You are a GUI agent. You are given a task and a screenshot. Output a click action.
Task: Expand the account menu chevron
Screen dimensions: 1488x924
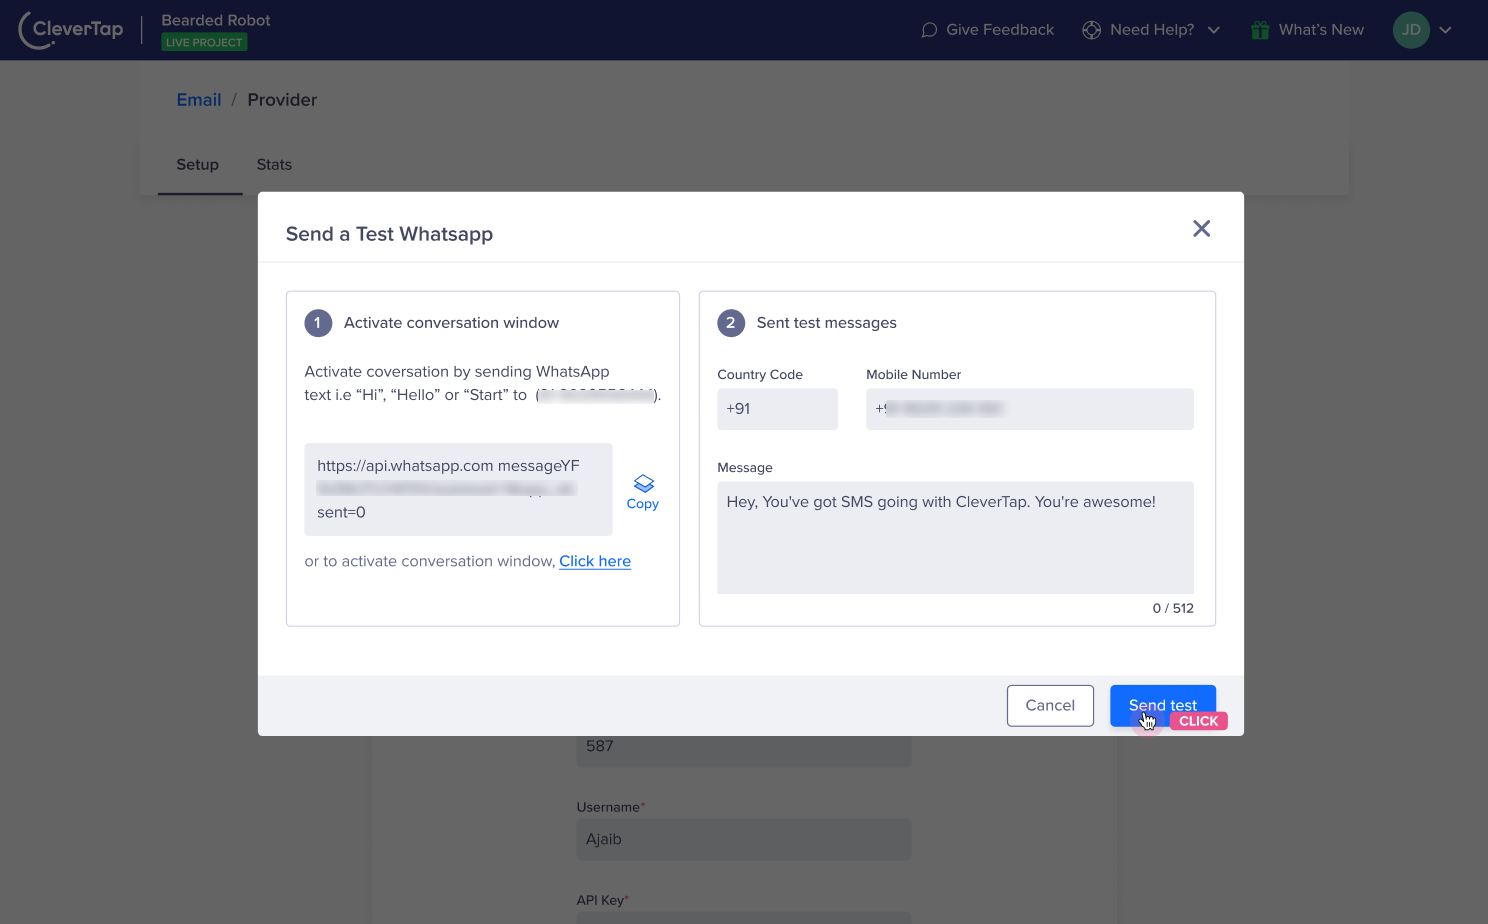click(x=1445, y=30)
